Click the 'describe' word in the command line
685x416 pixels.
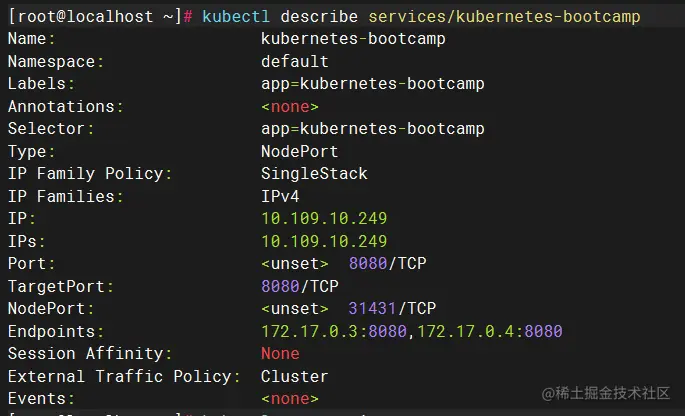(319, 17)
